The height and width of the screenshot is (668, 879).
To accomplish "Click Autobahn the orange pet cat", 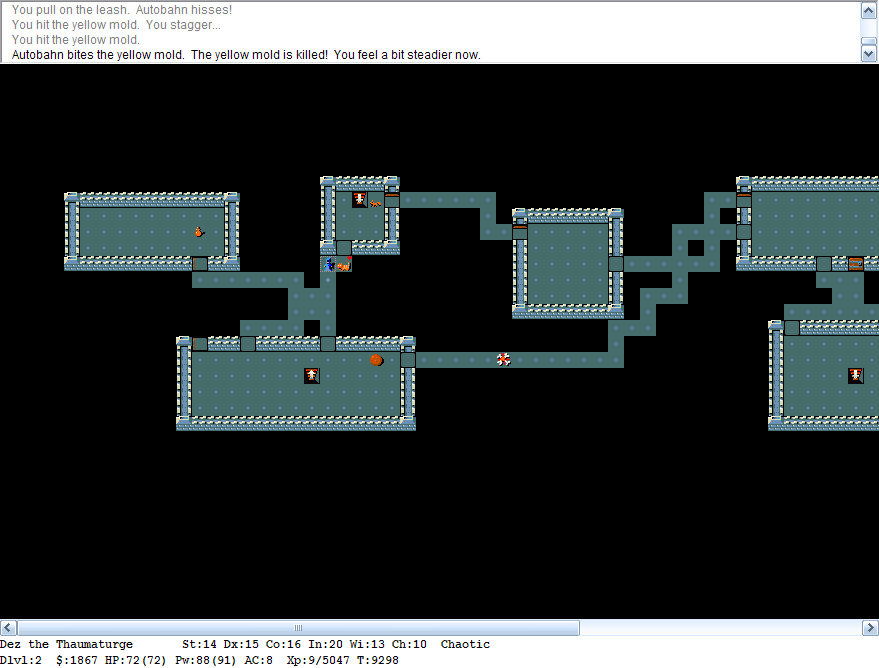I will click(344, 264).
